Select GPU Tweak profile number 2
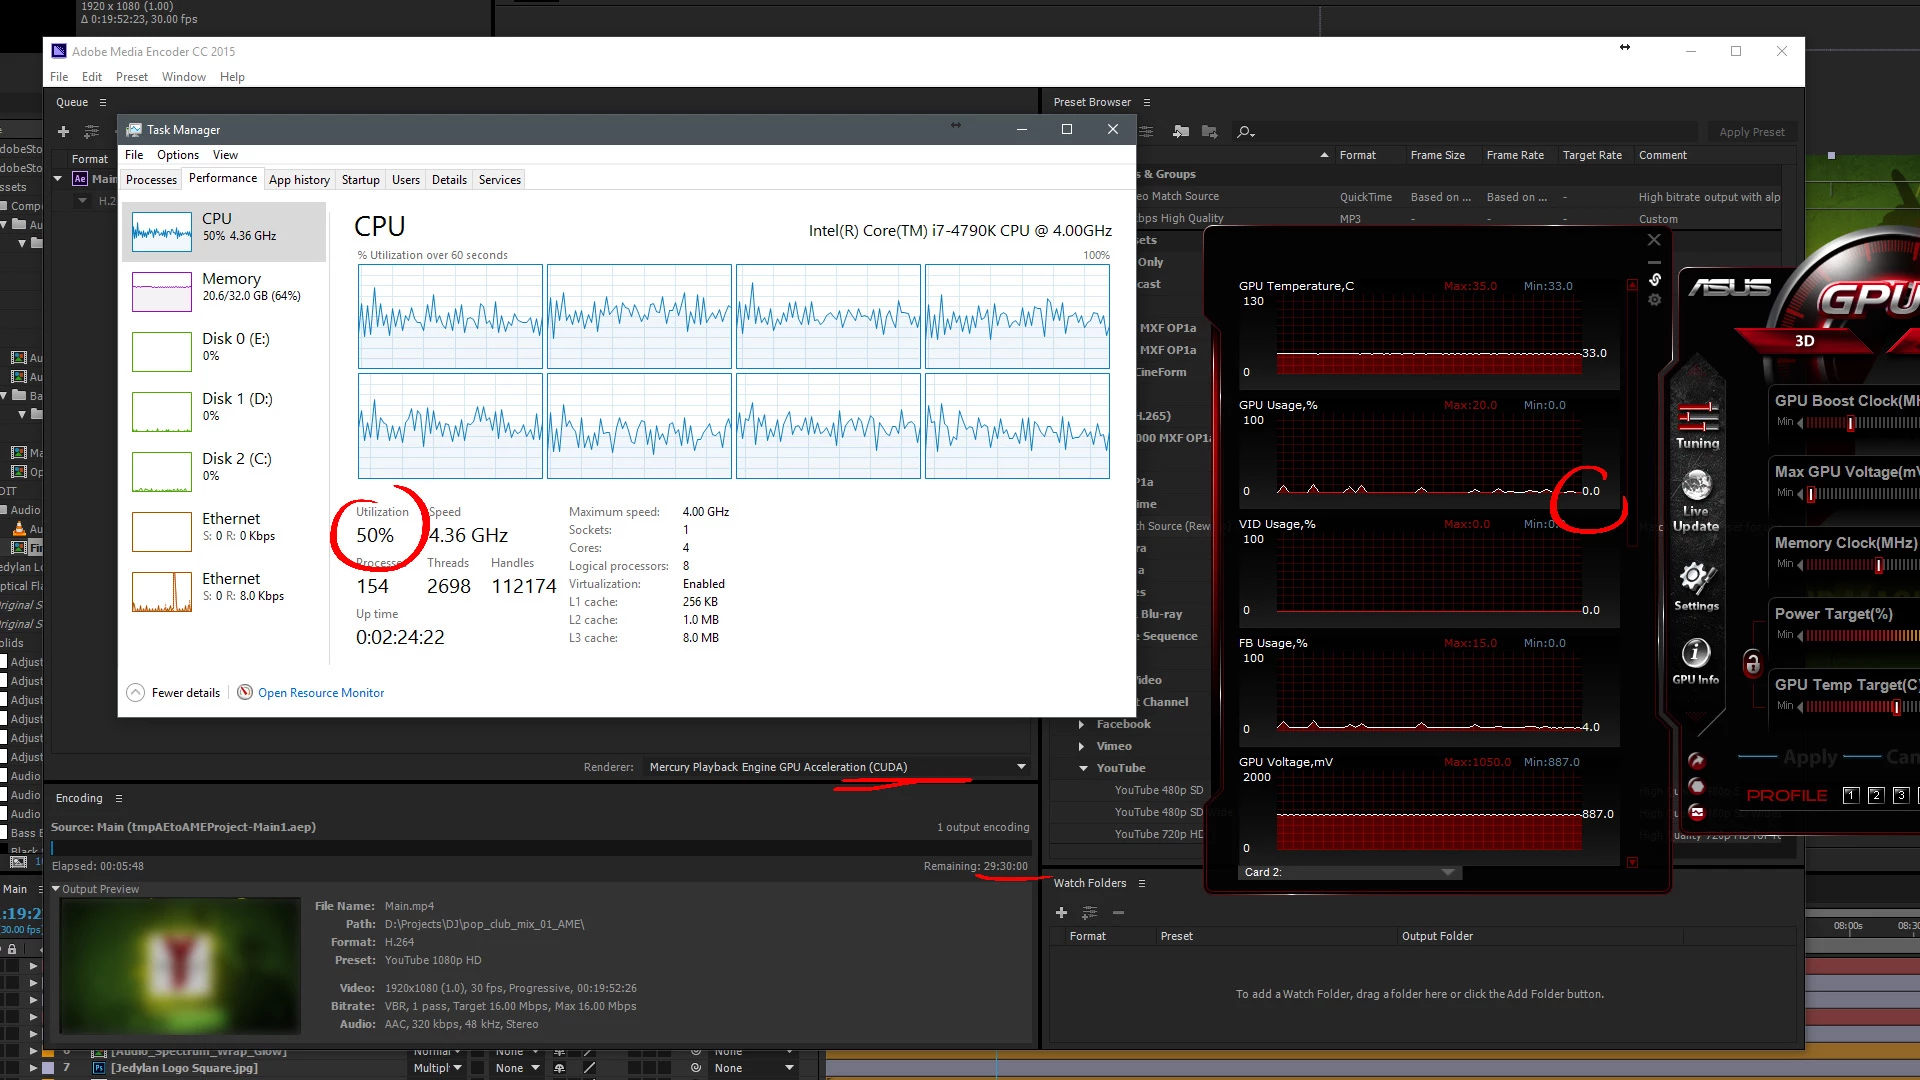The width and height of the screenshot is (1920, 1080). tap(1875, 795)
